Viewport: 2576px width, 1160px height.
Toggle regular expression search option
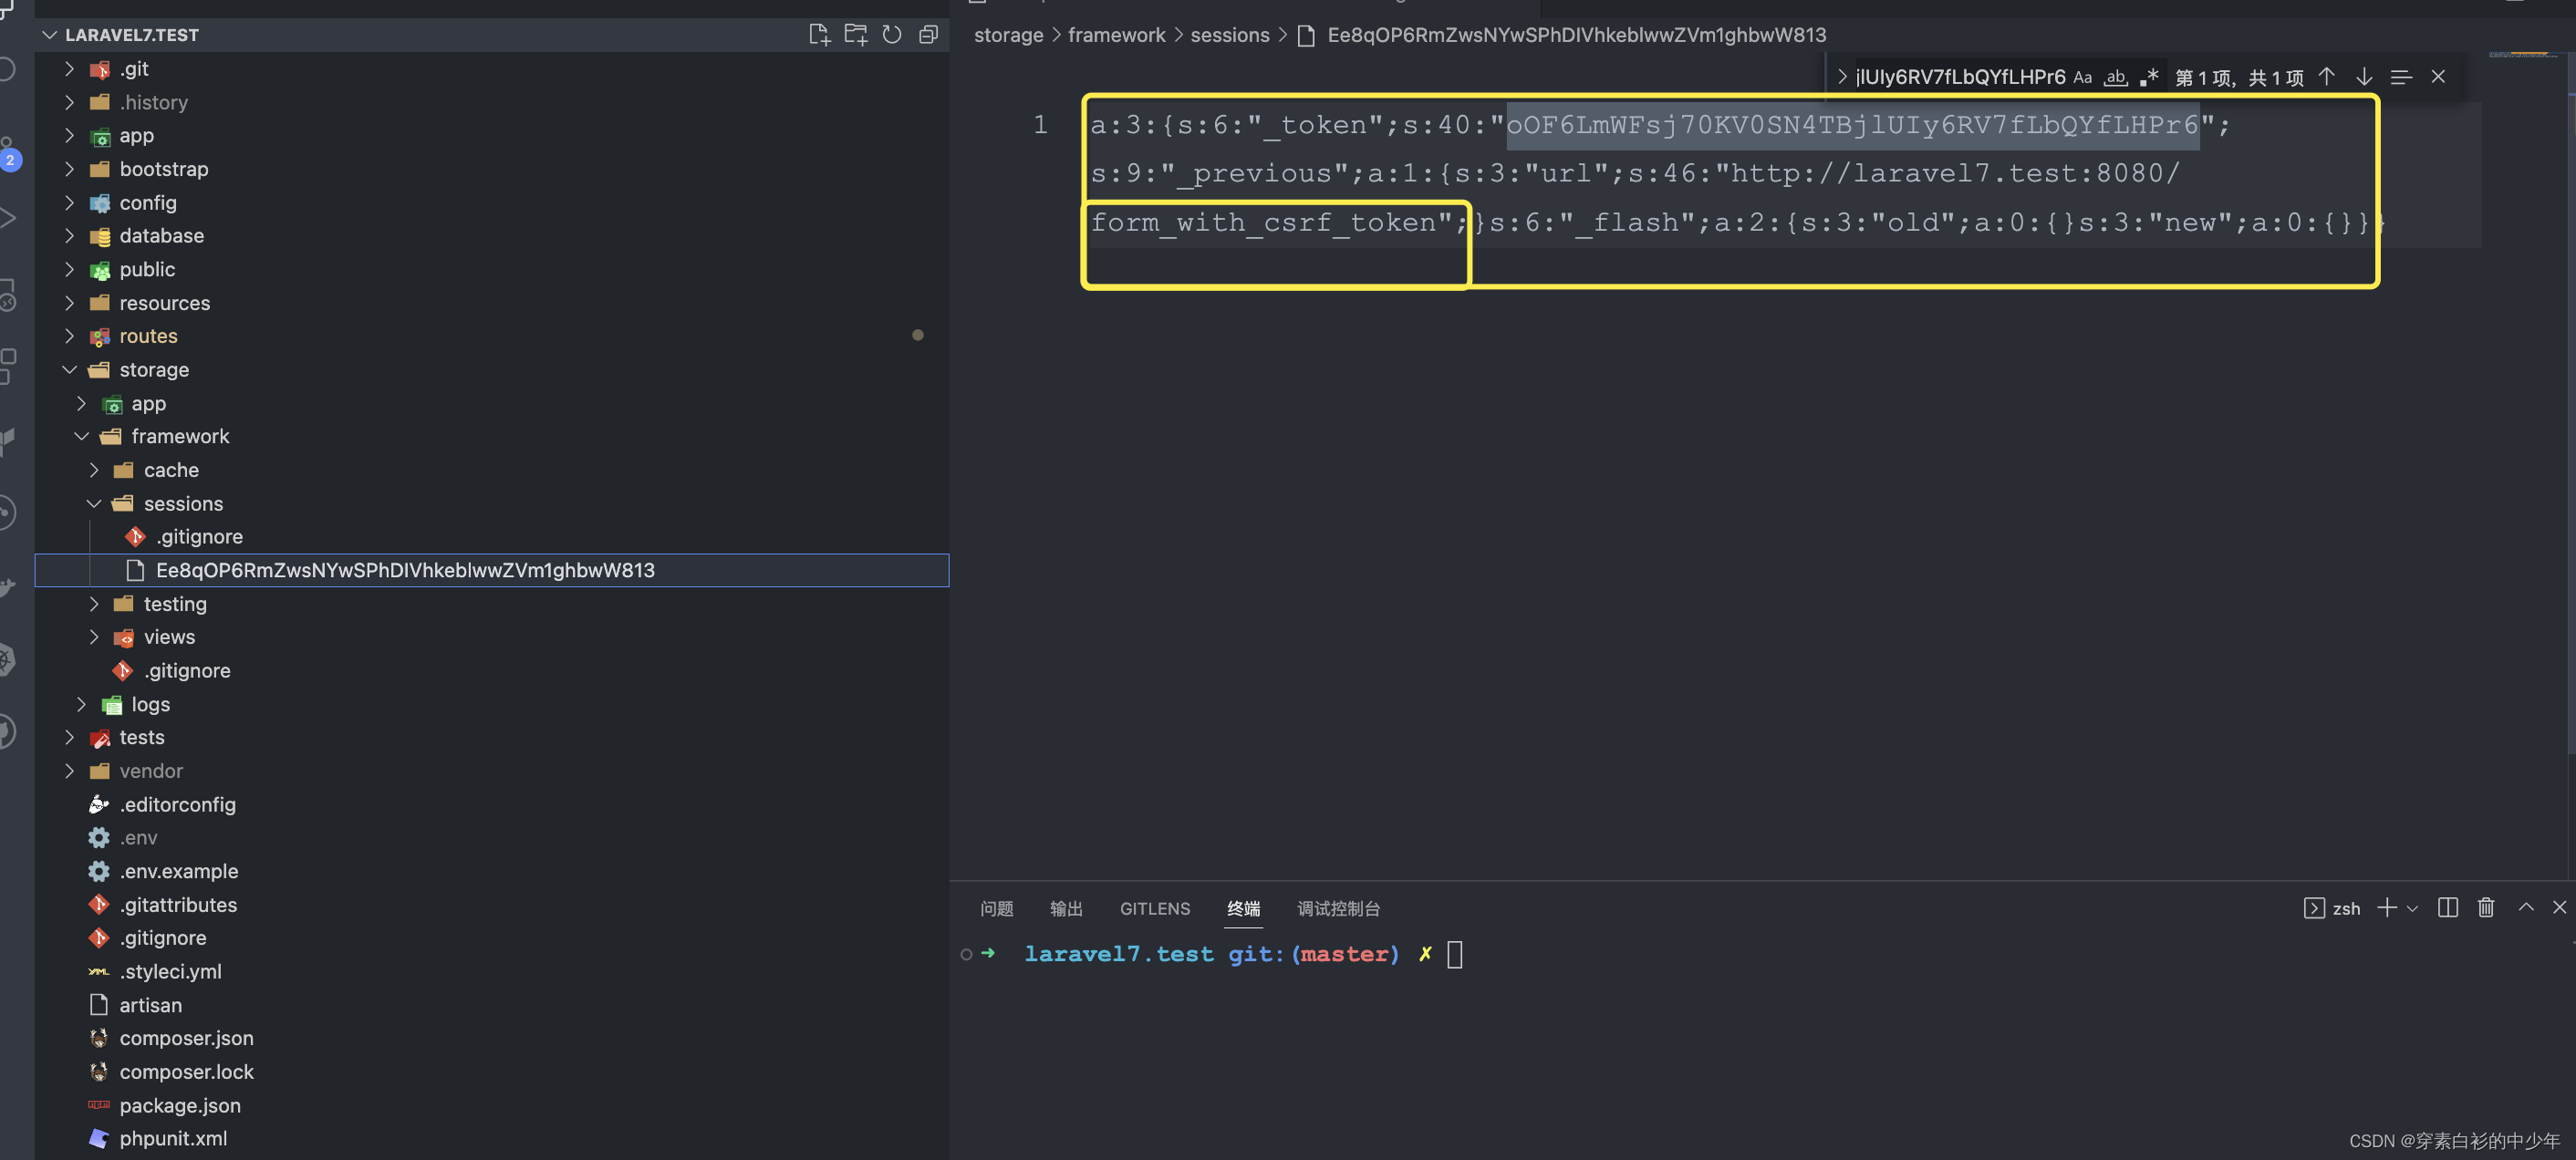tap(2149, 77)
